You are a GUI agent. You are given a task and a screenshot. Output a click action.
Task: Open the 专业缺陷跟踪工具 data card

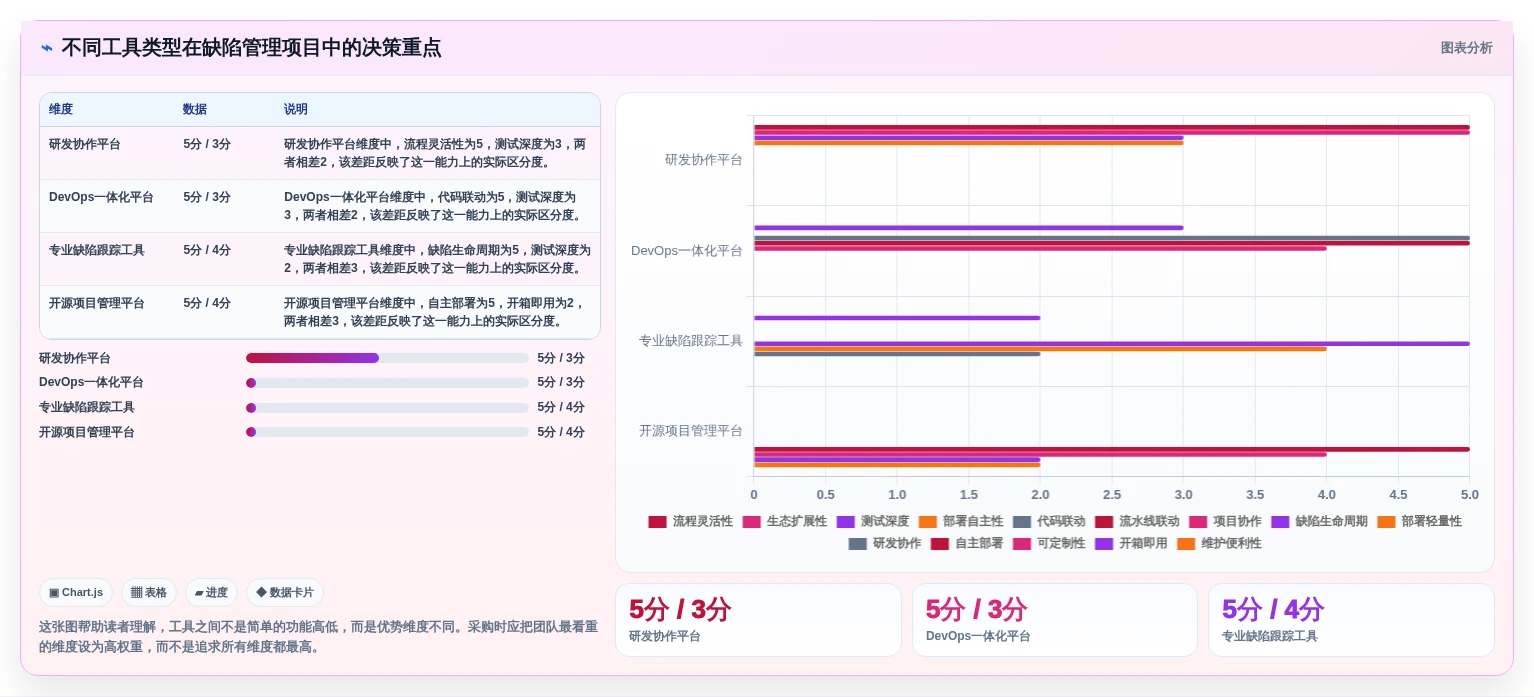click(1351, 620)
